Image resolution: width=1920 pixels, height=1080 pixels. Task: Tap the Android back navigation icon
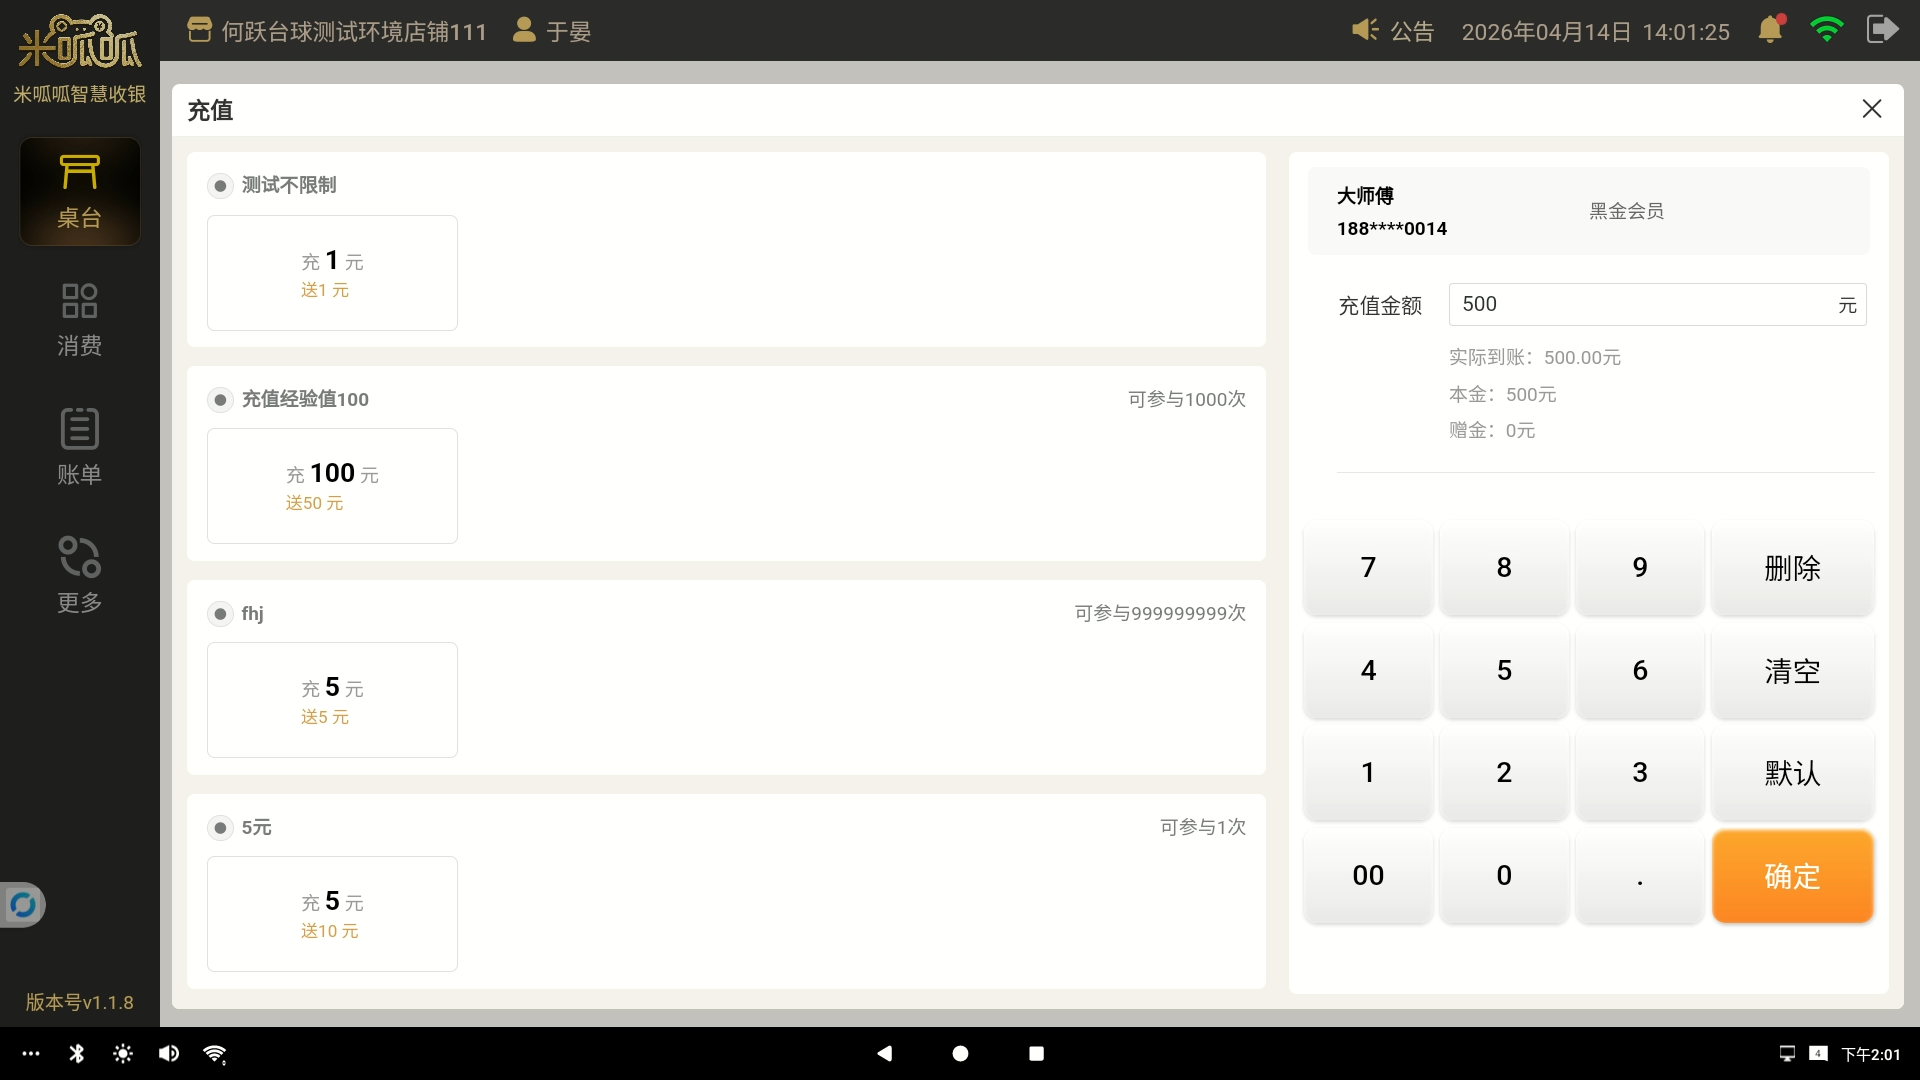click(x=884, y=1053)
